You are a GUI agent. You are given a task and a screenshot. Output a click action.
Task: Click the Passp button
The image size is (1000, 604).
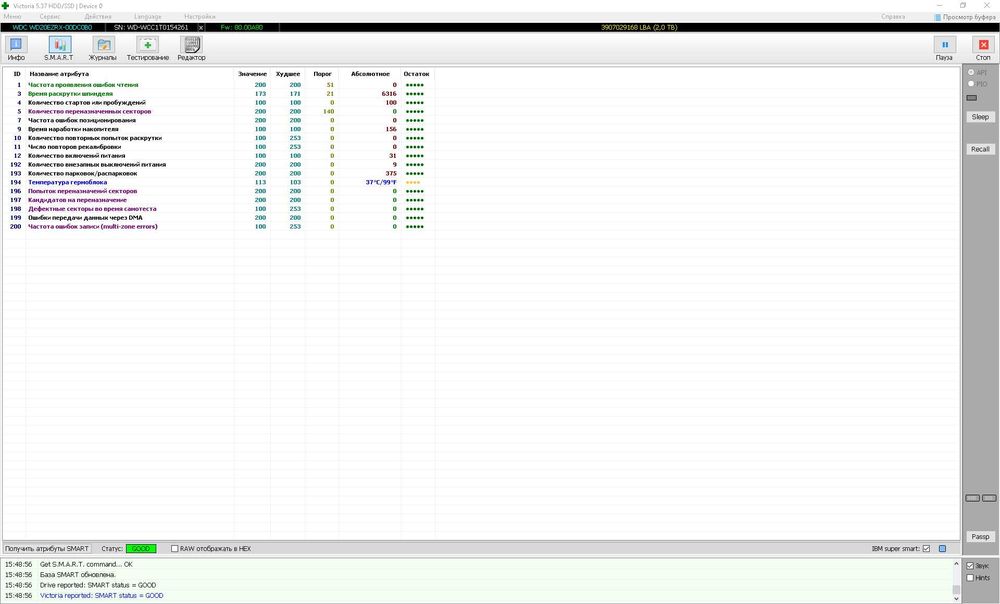tap(980, 536)
